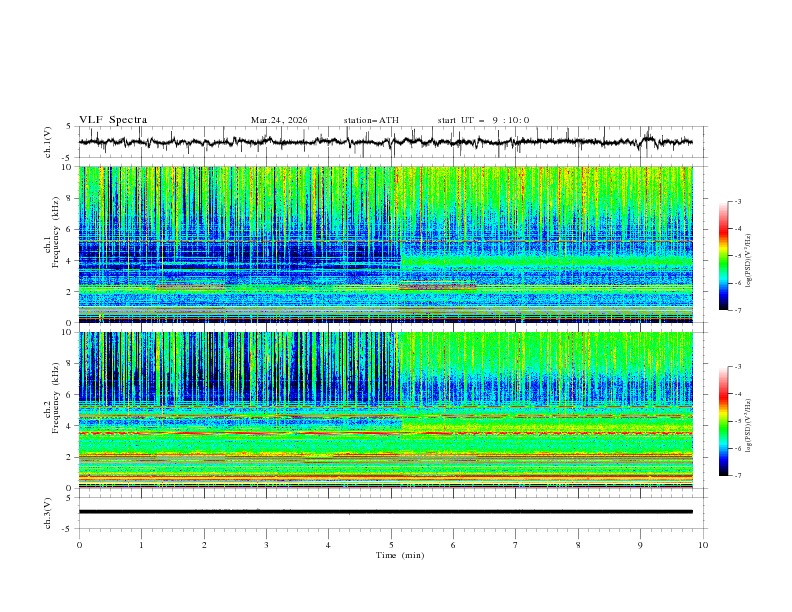Screen dimensions: 792x612
Task: Click the upper PSD color scale bar
Action: coord(723,256)
